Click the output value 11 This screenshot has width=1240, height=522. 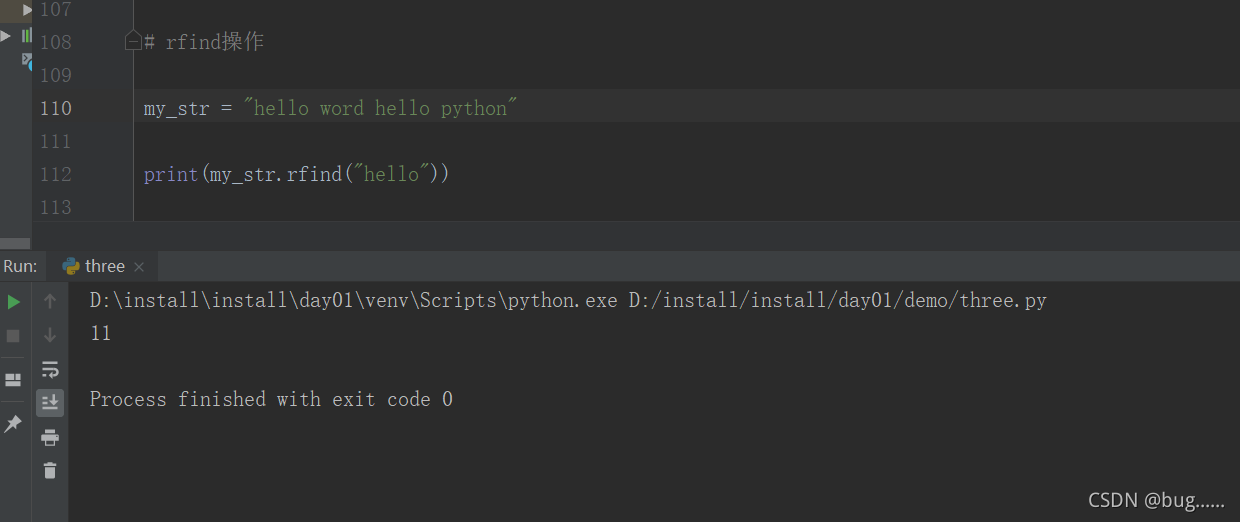[100, 333]
